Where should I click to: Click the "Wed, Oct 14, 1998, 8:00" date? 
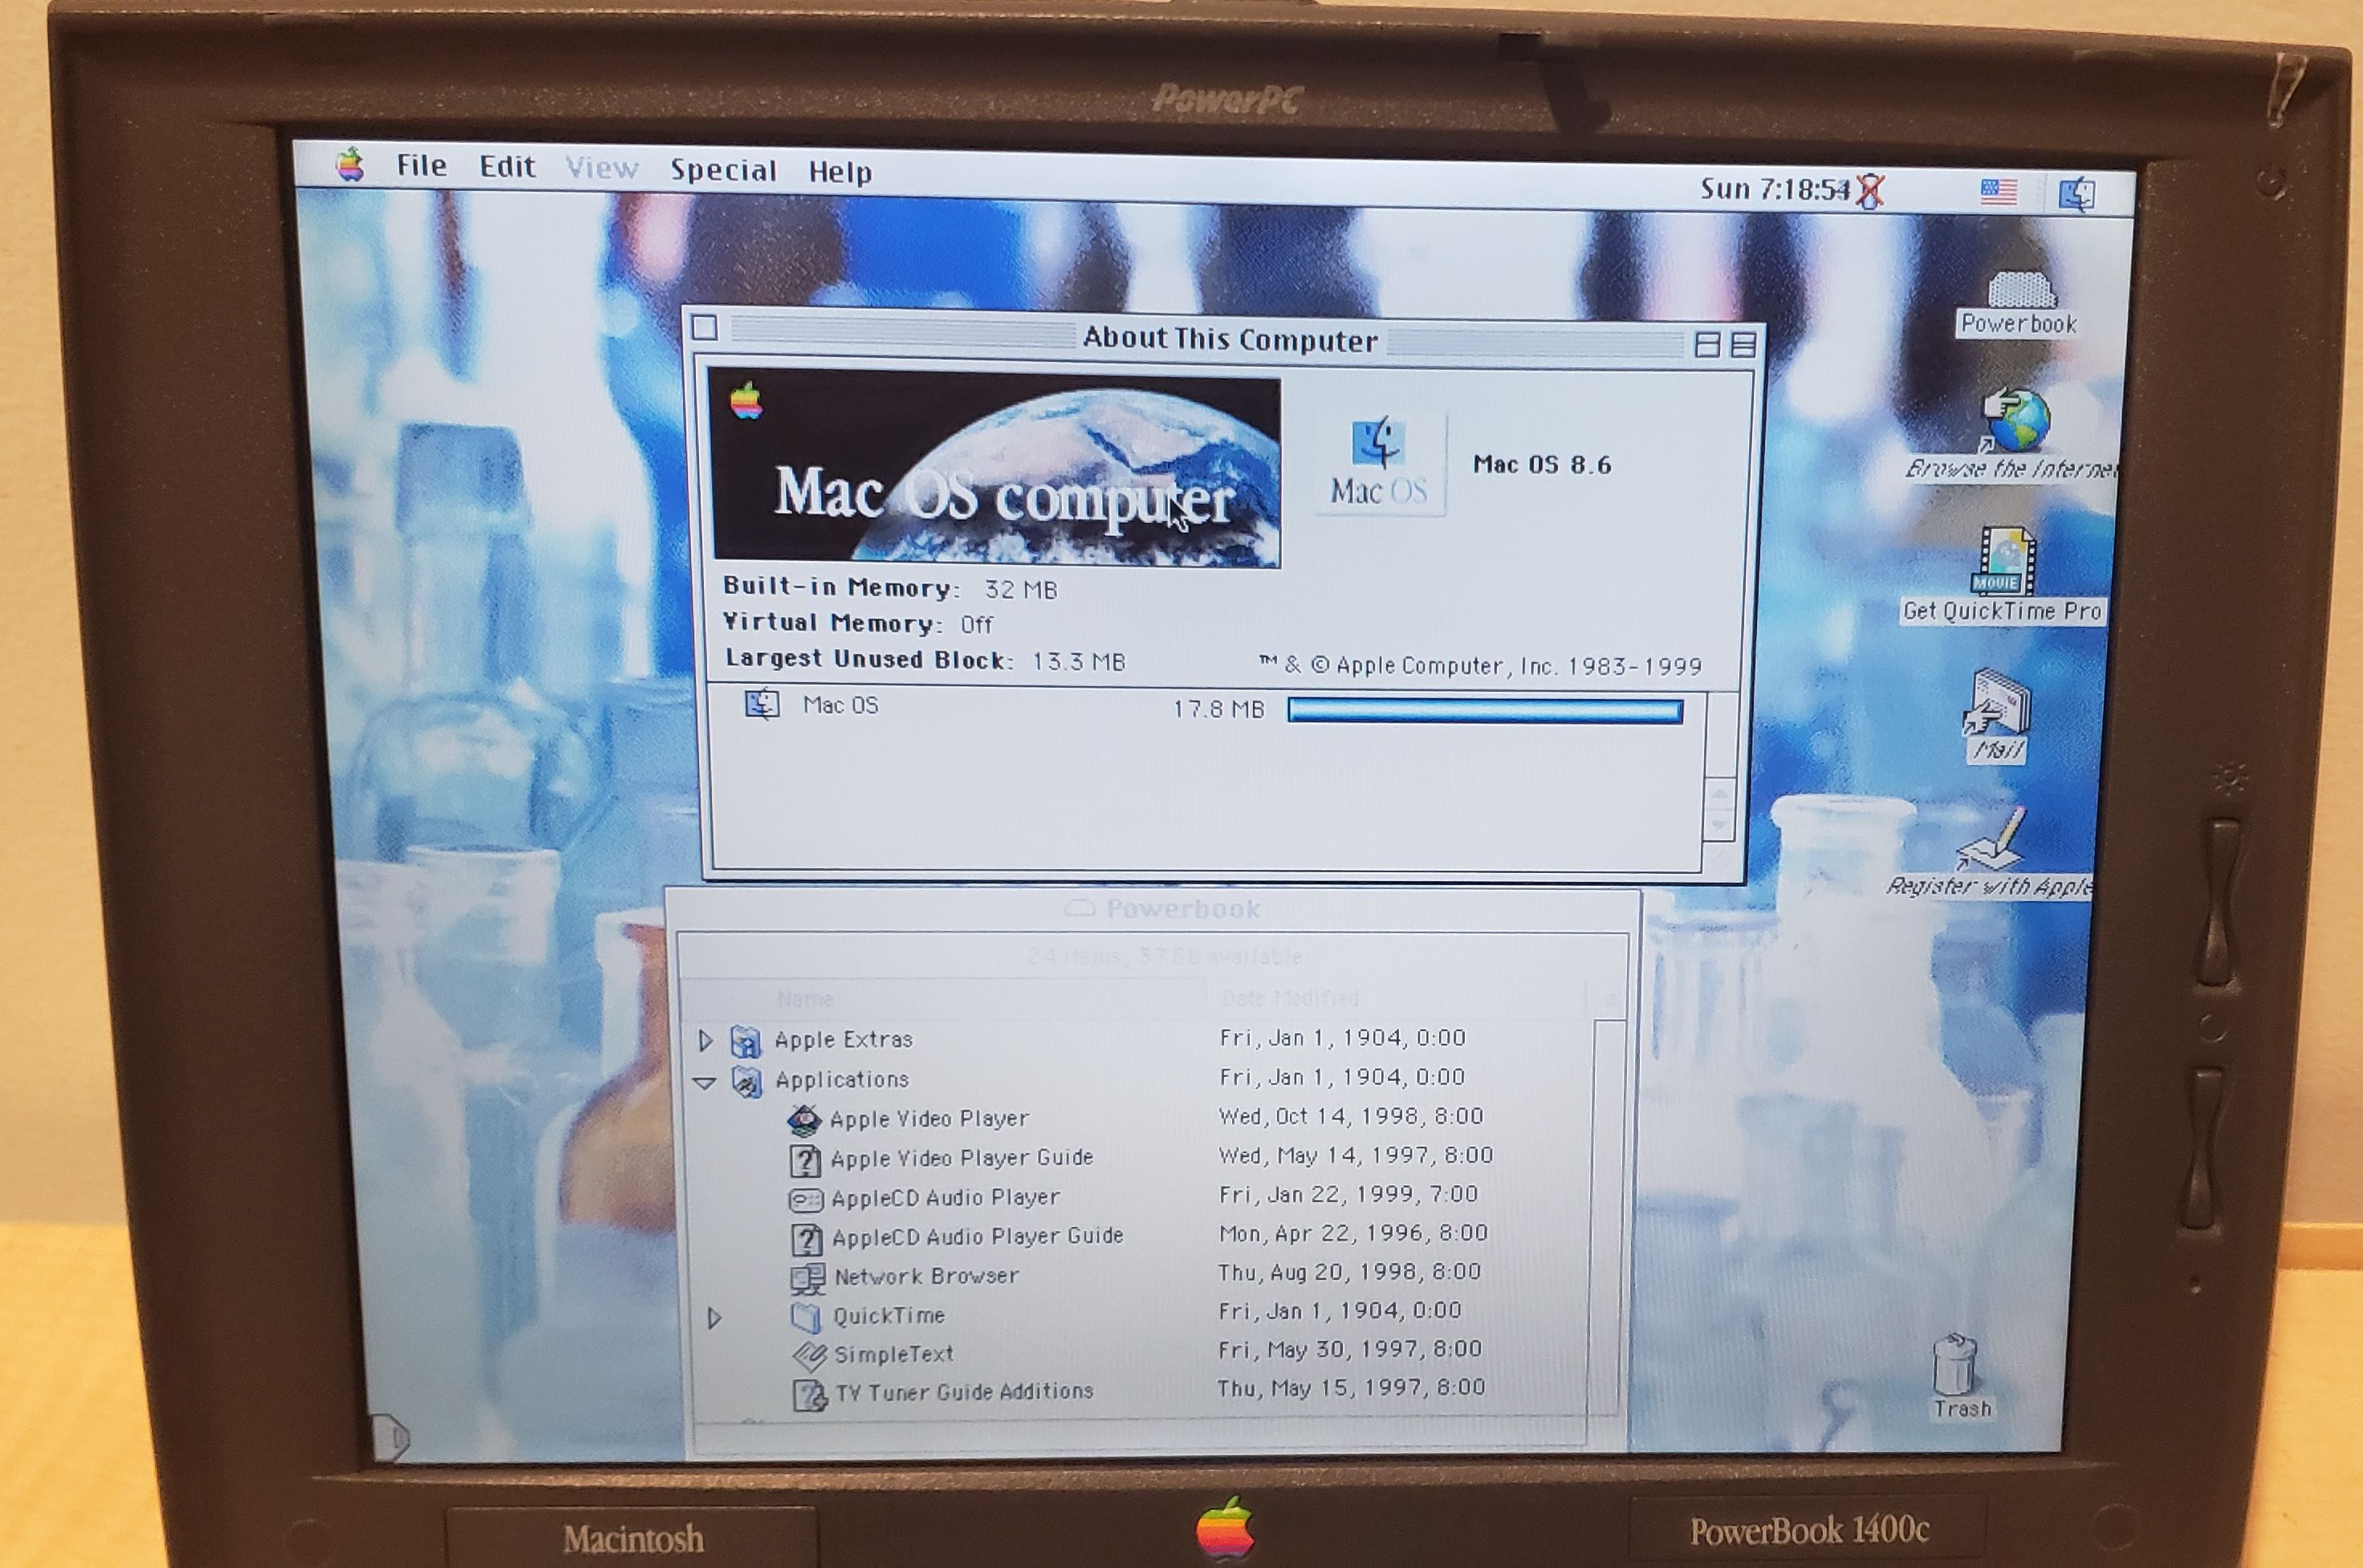[1351, 1116]
